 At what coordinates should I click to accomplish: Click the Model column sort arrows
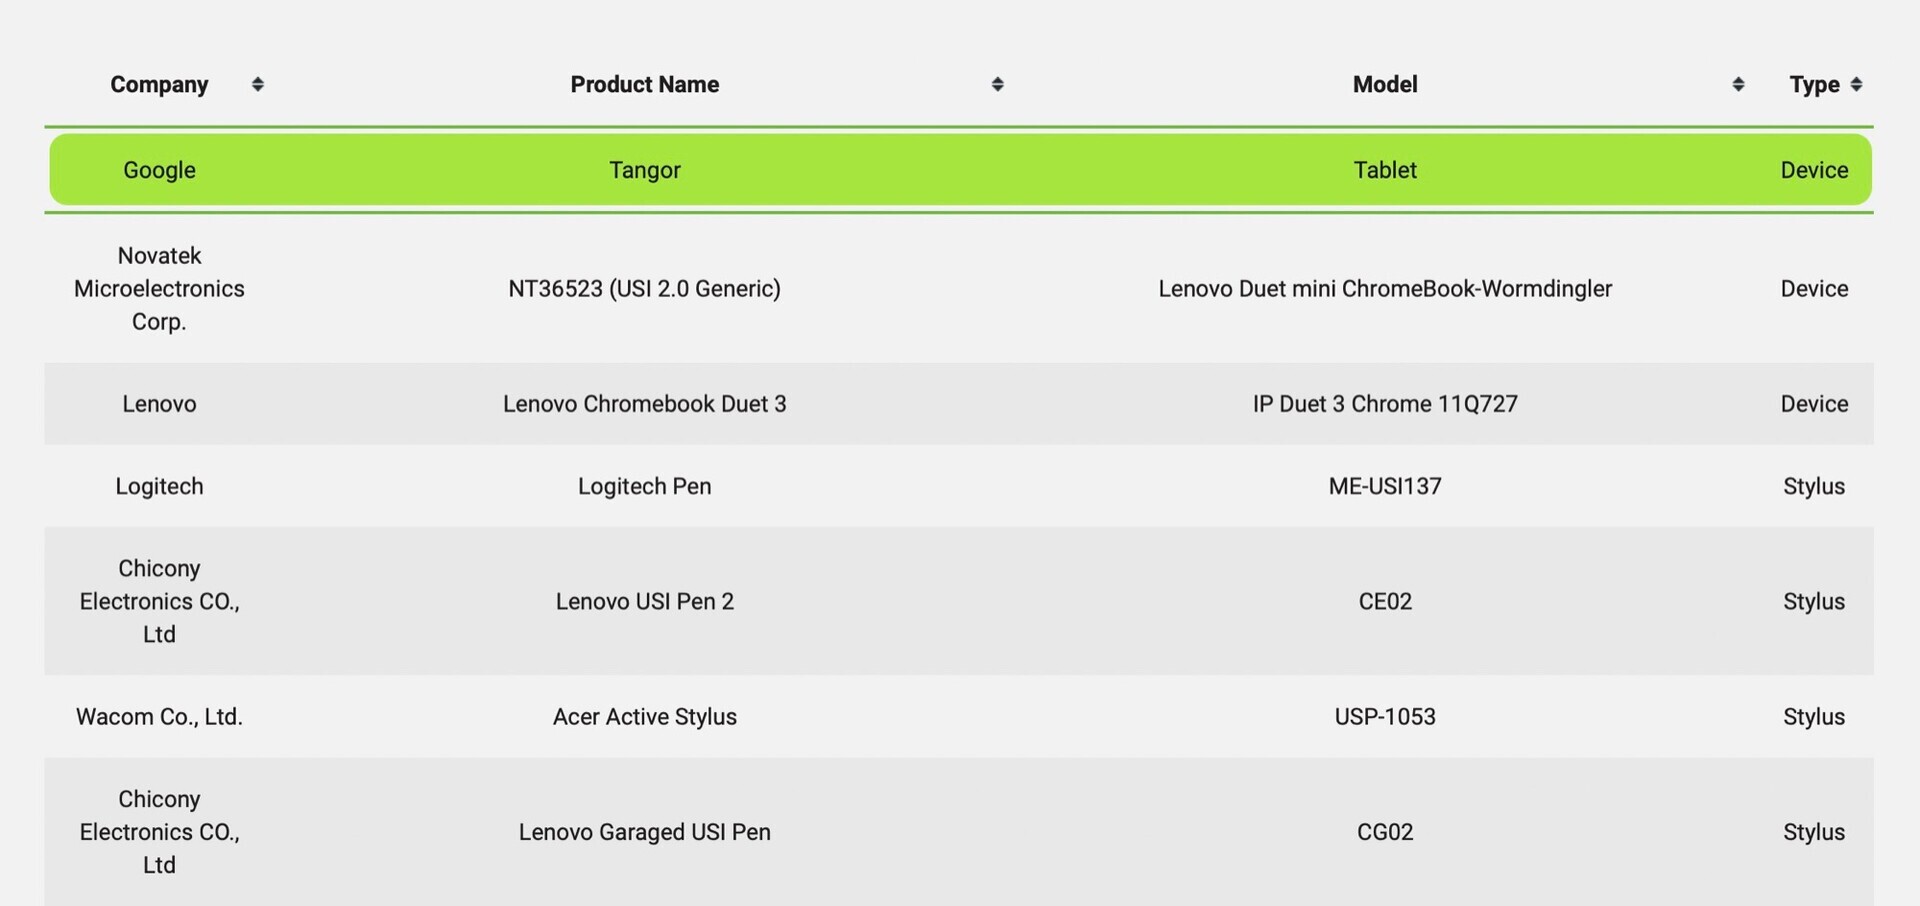tap(1738, 84)
